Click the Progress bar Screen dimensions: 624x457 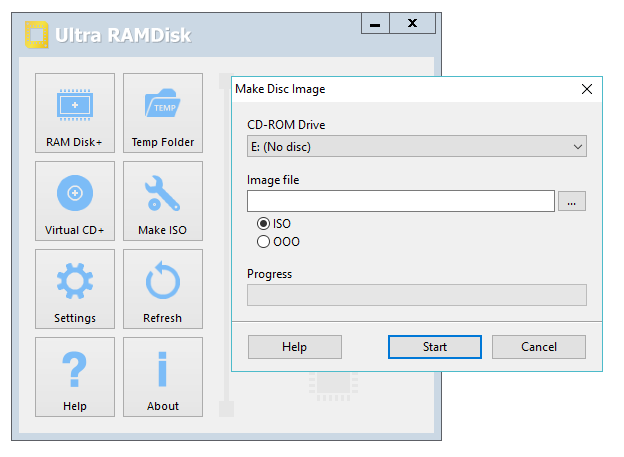[x=417, y=295]
